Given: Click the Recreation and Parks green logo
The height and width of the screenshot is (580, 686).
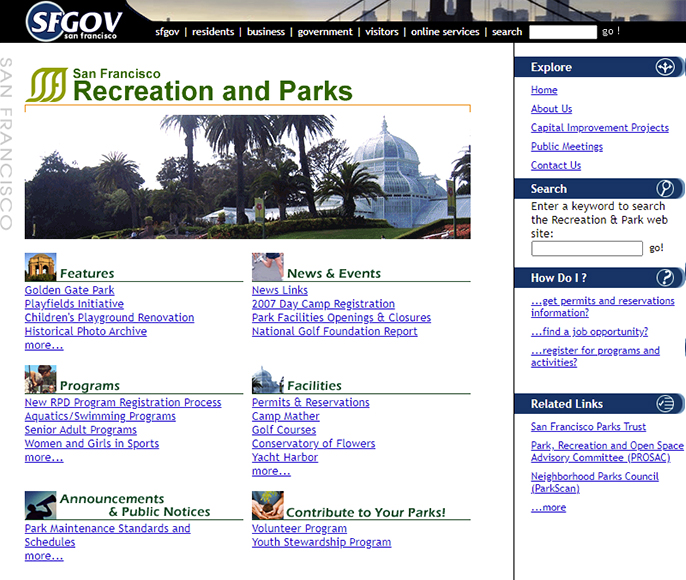Looking at the screenshot, I should tap(47, 85).
